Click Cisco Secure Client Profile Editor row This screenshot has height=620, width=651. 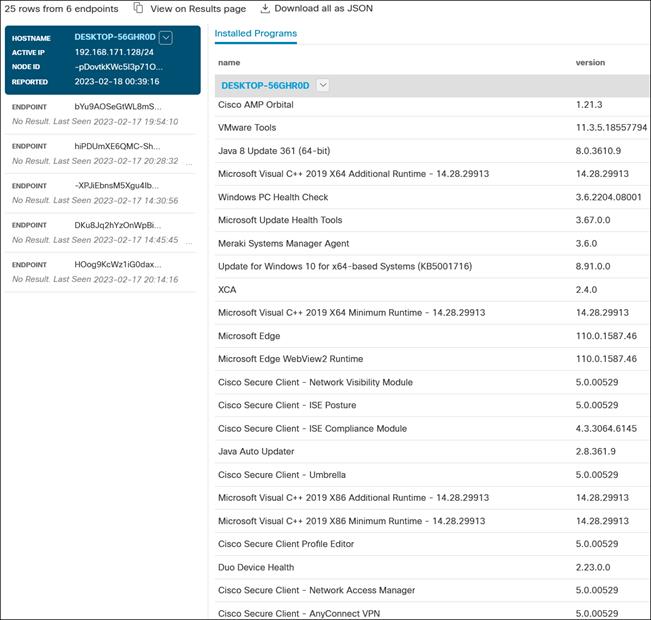[432, 544]
